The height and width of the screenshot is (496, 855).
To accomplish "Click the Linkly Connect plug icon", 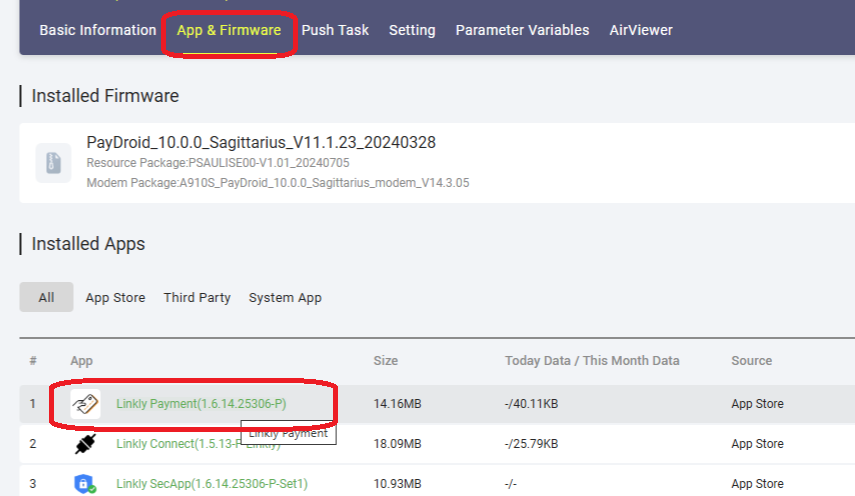I will click(x=86, y=444).
